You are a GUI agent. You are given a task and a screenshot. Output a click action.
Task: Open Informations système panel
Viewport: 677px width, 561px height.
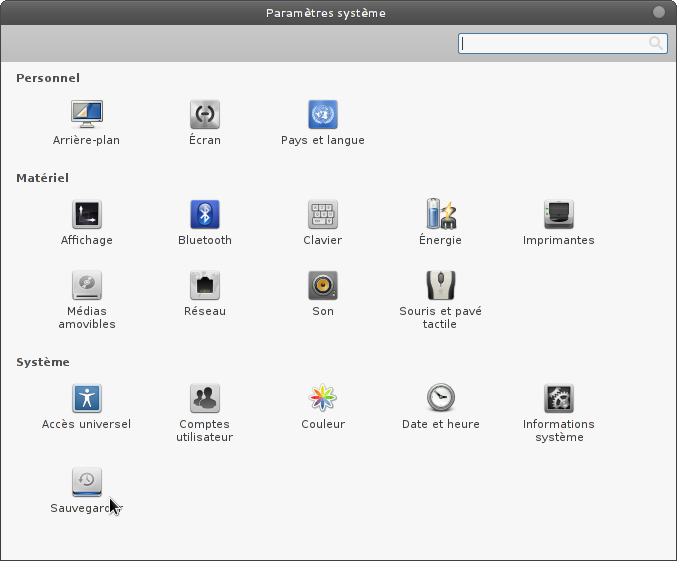click(x=559, y=398)
